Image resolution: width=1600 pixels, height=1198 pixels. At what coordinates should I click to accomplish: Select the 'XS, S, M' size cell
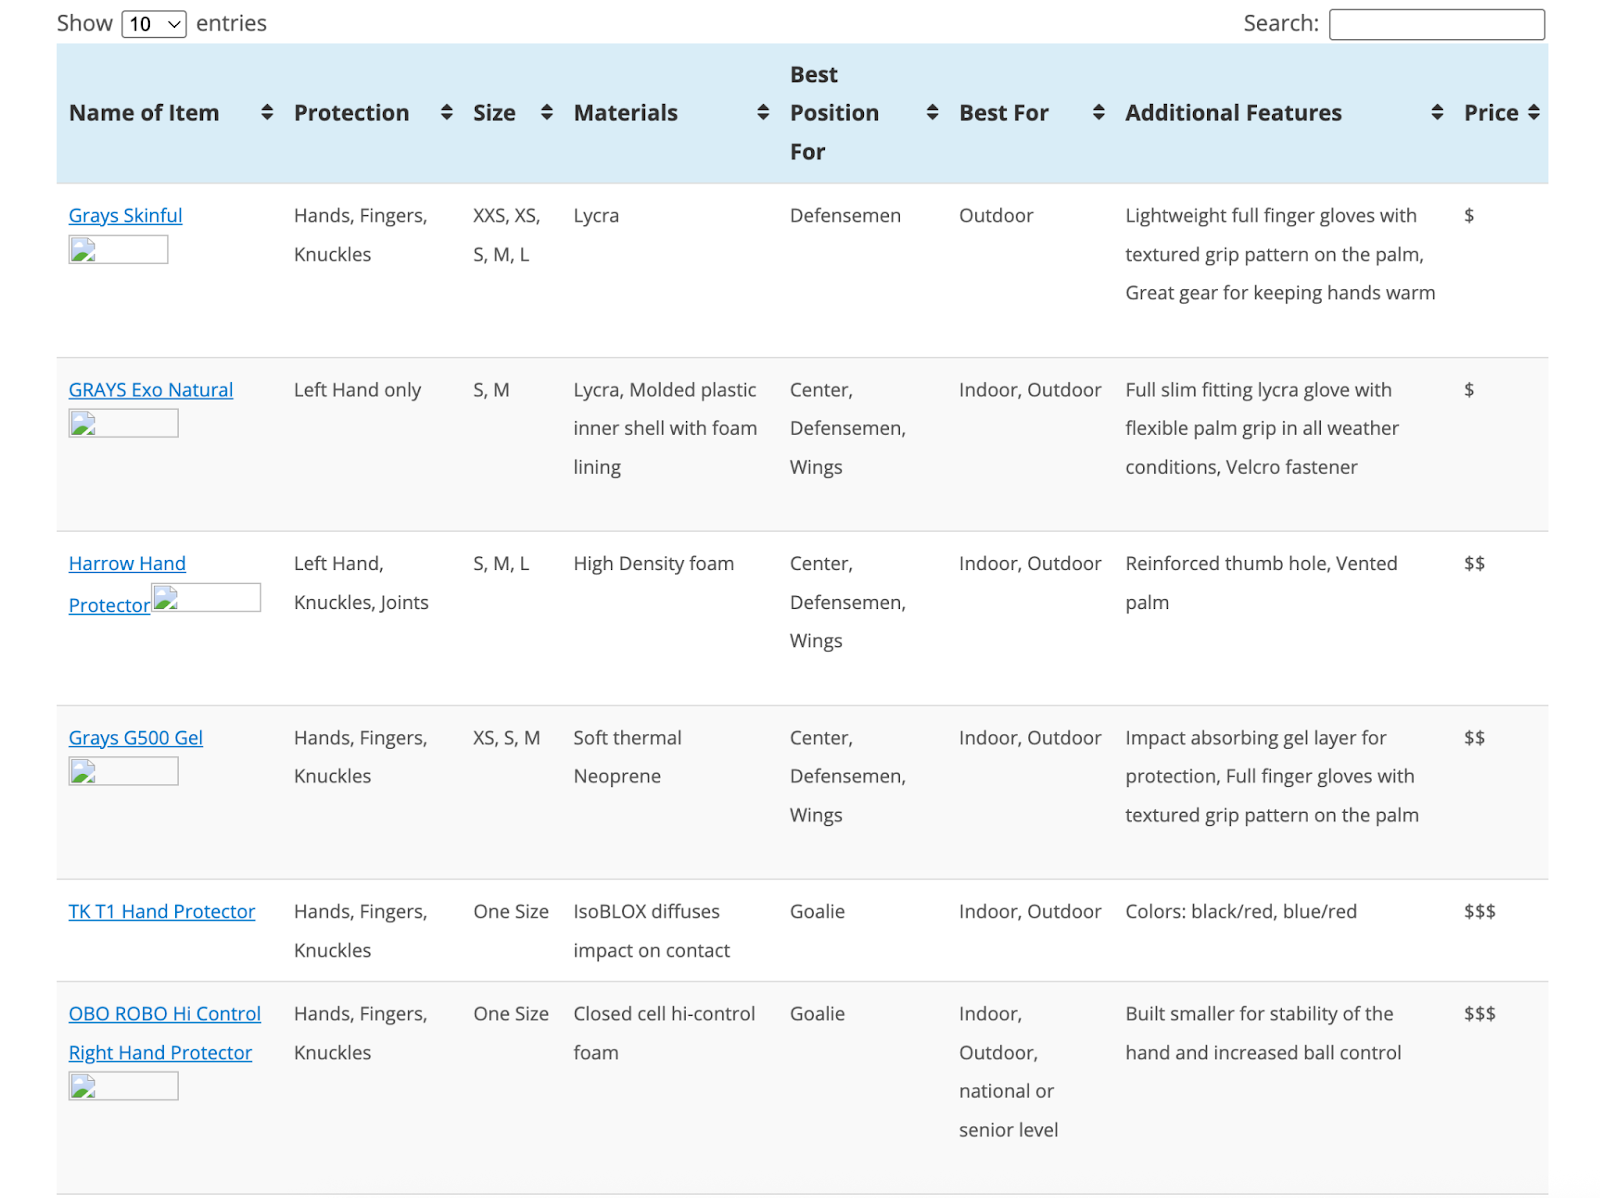click(507, 738)
